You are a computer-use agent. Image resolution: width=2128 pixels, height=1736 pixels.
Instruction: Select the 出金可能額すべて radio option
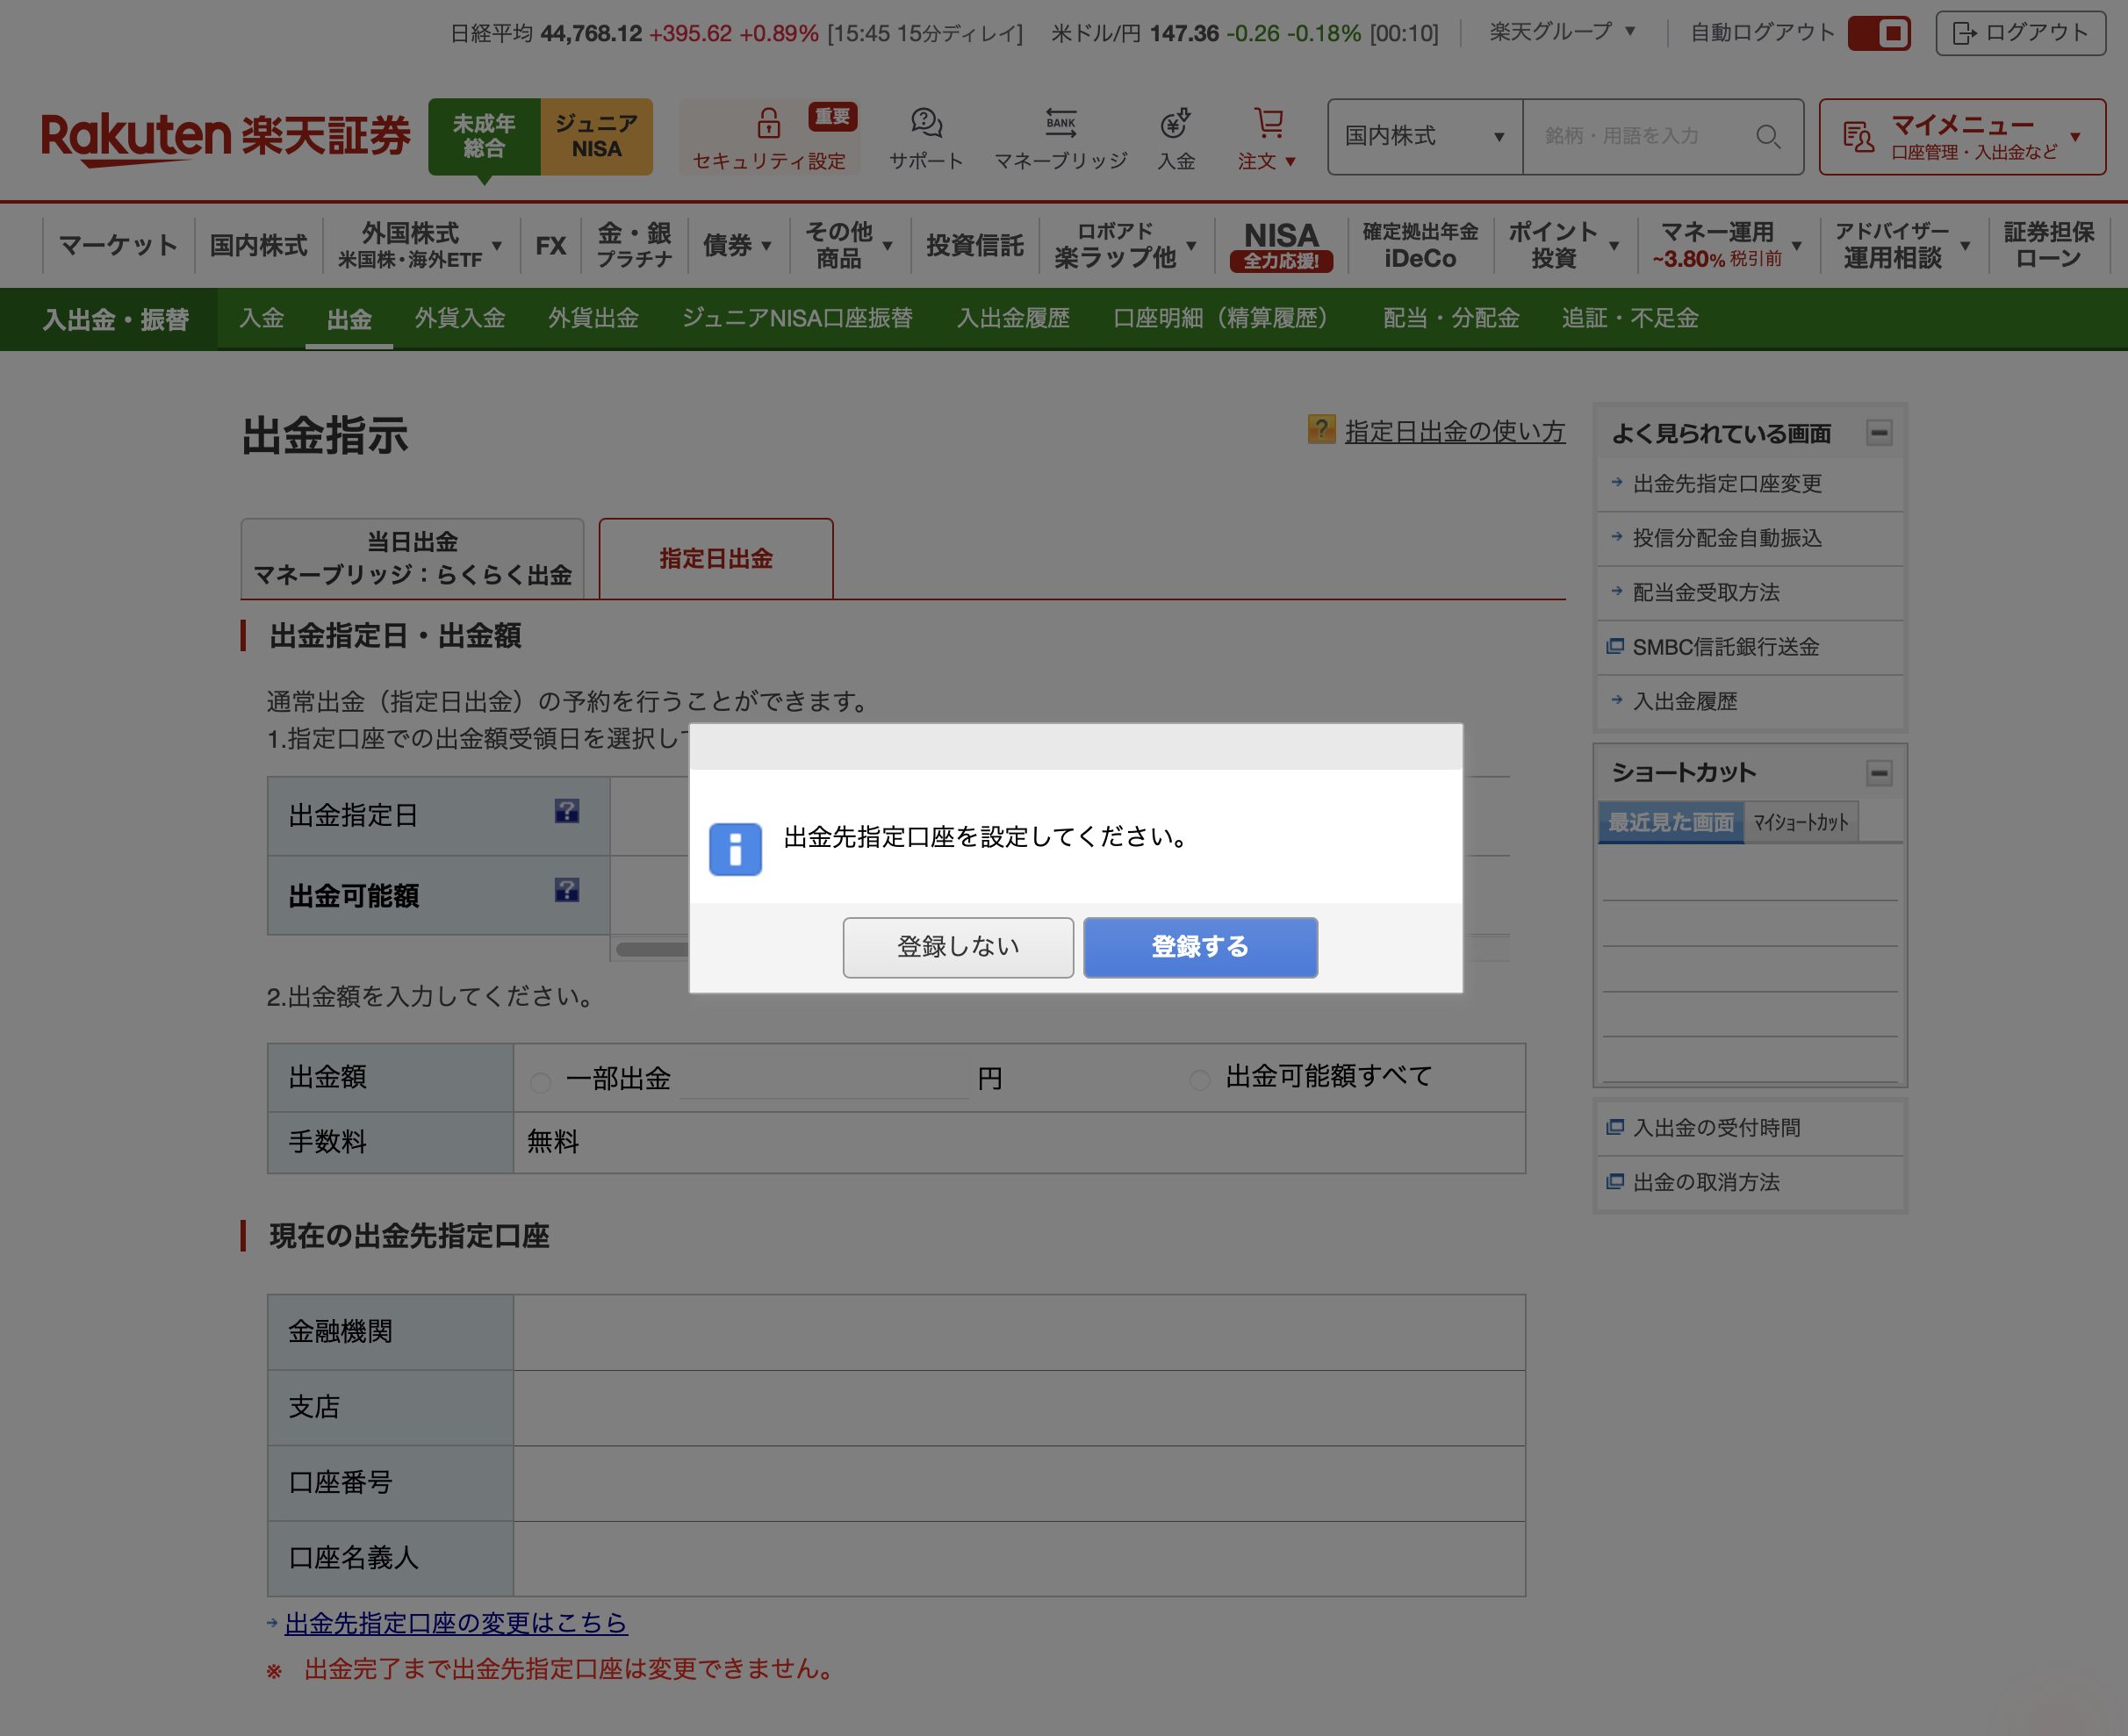pos(1200,1080)
